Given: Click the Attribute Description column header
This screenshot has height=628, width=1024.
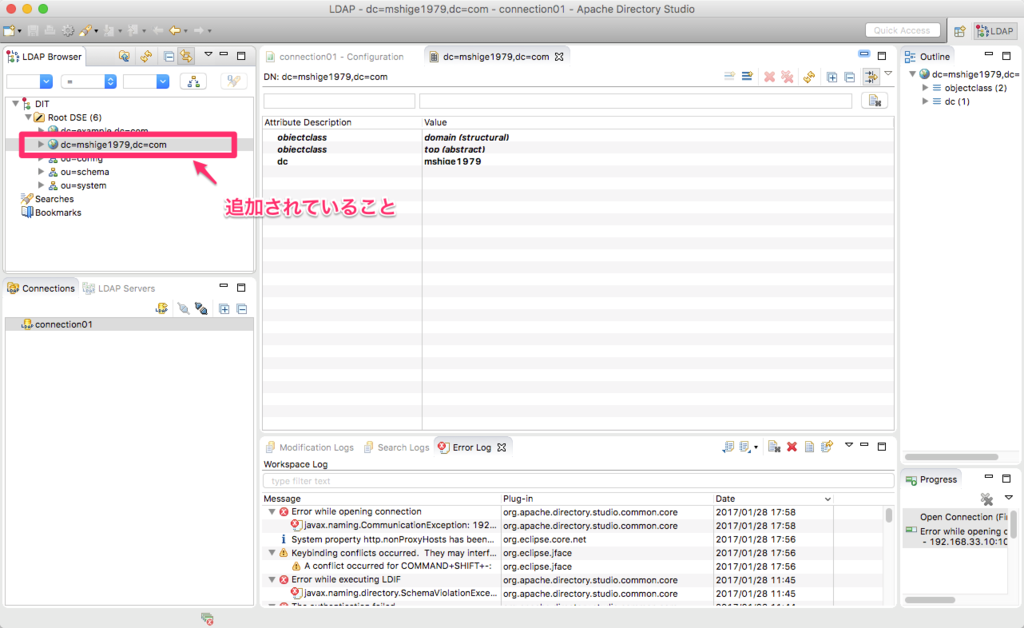Looking at the screenshot, I should [342, 122].
